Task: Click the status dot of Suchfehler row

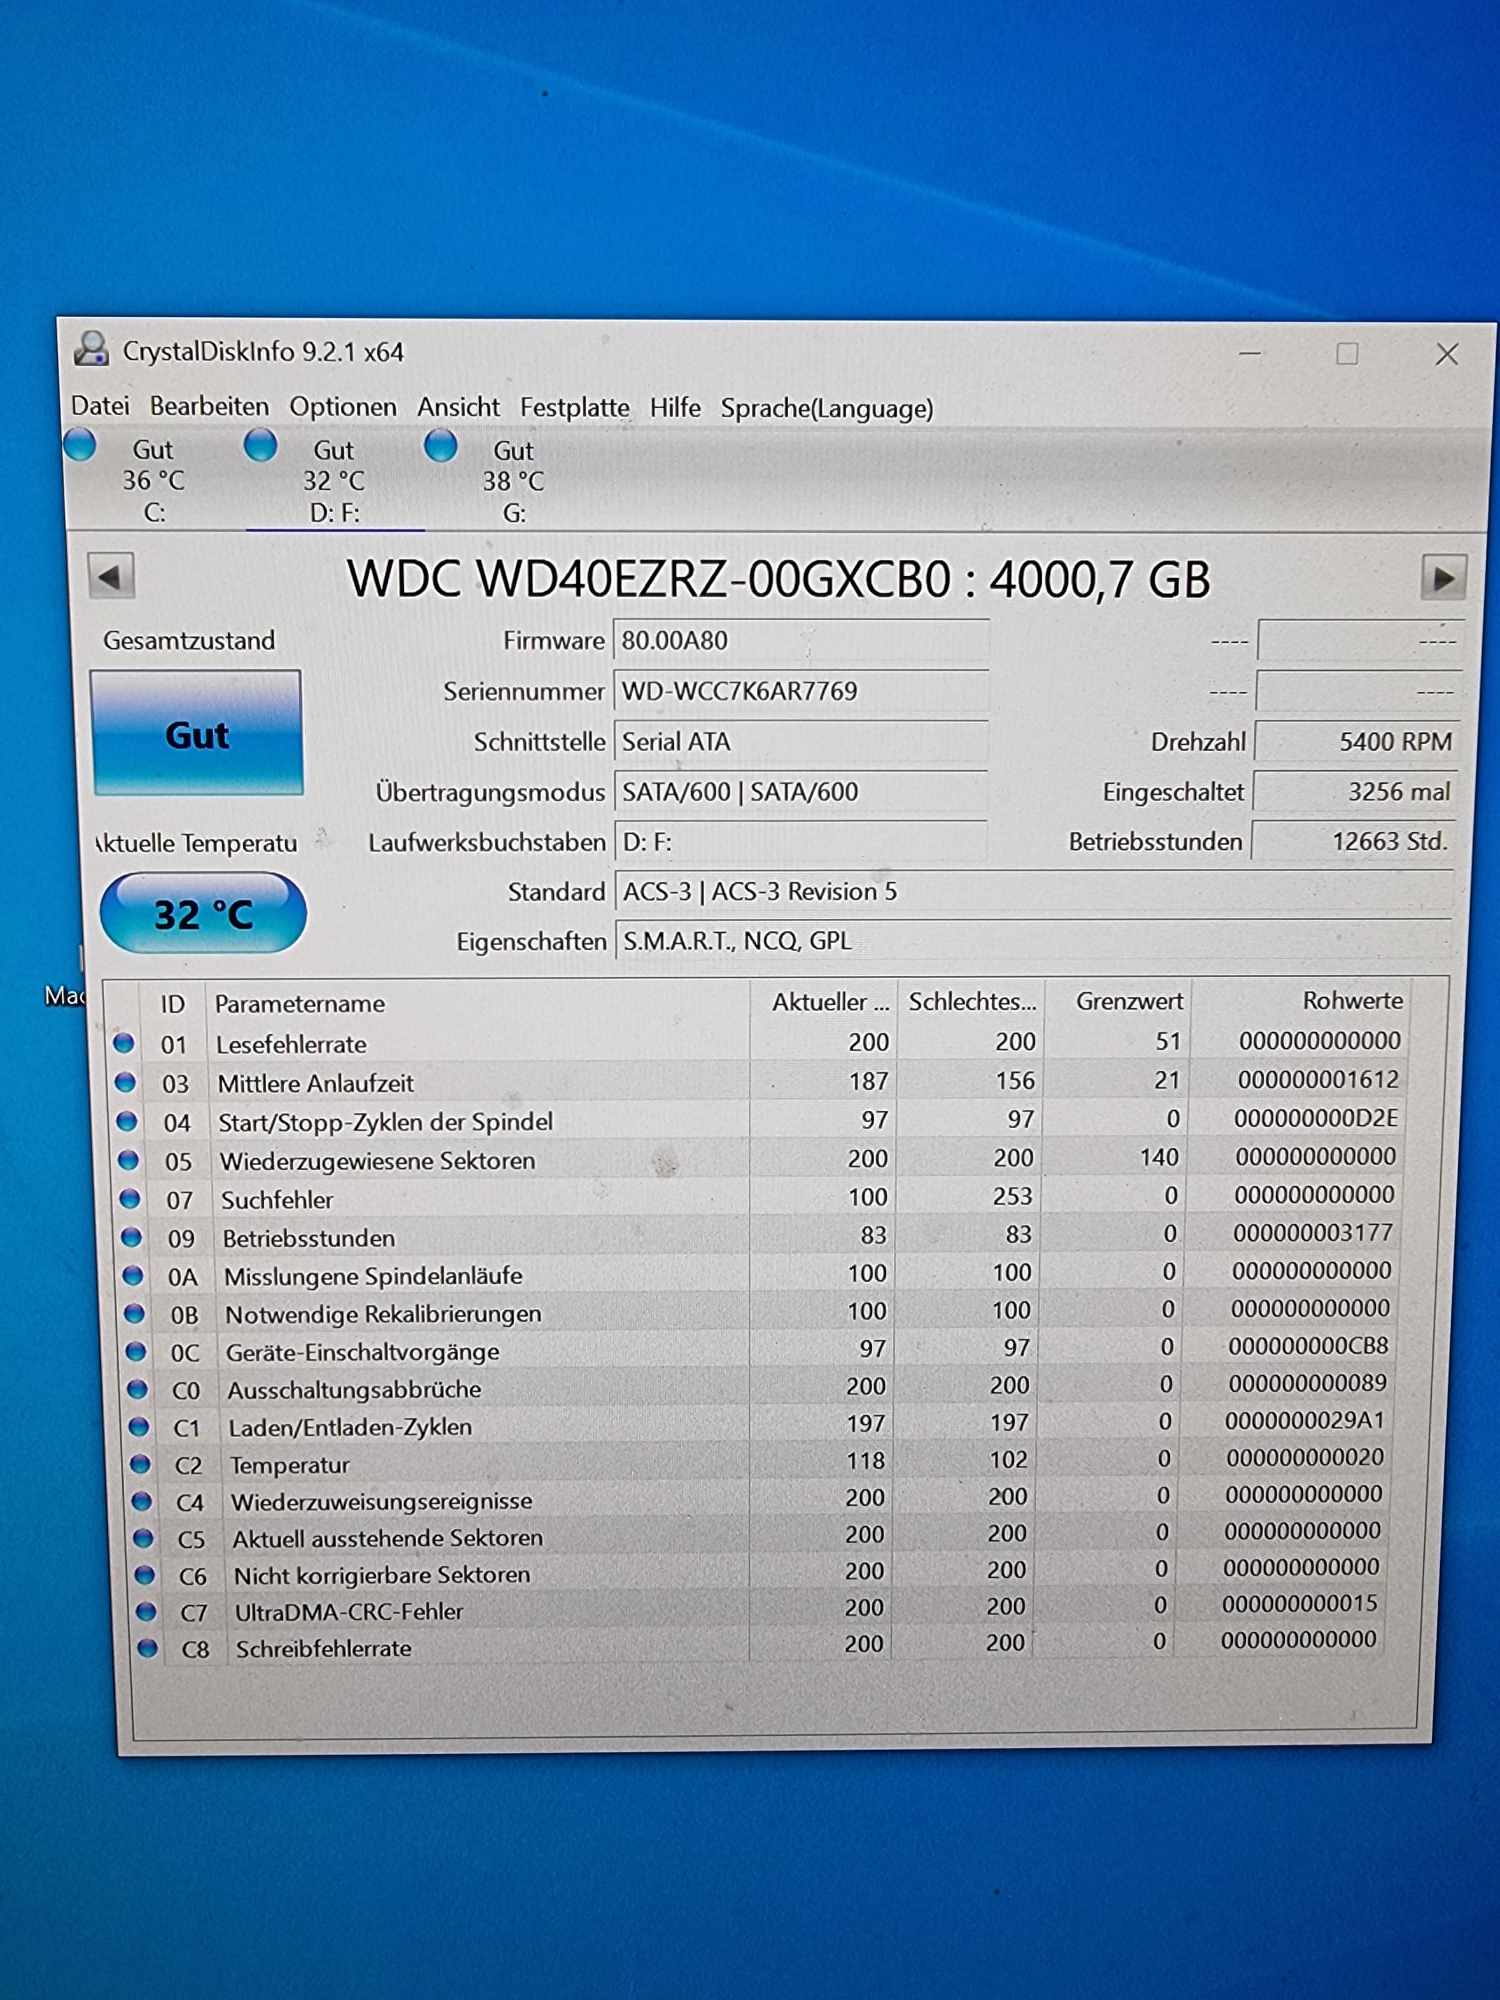Action: coord(130,1198)
